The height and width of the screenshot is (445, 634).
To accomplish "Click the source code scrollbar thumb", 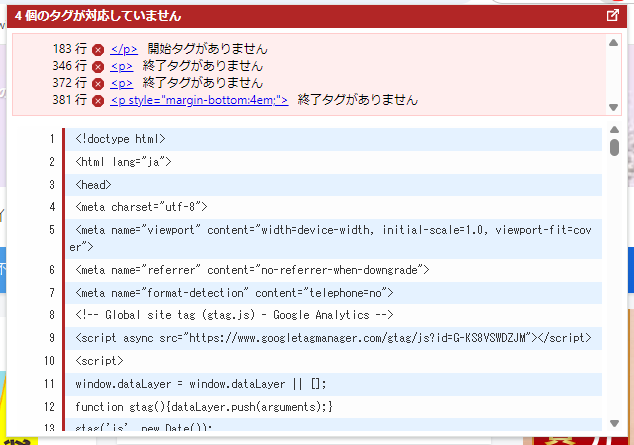I will 615,148.
